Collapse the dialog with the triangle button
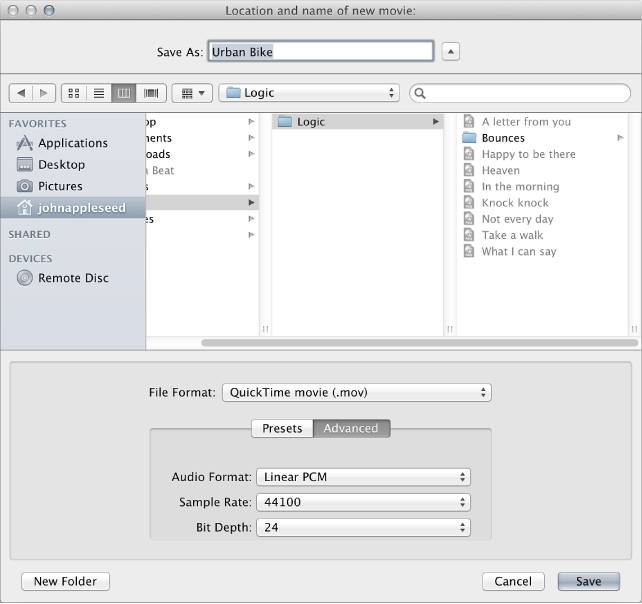 pyautogui.click(x=451, y=52)
